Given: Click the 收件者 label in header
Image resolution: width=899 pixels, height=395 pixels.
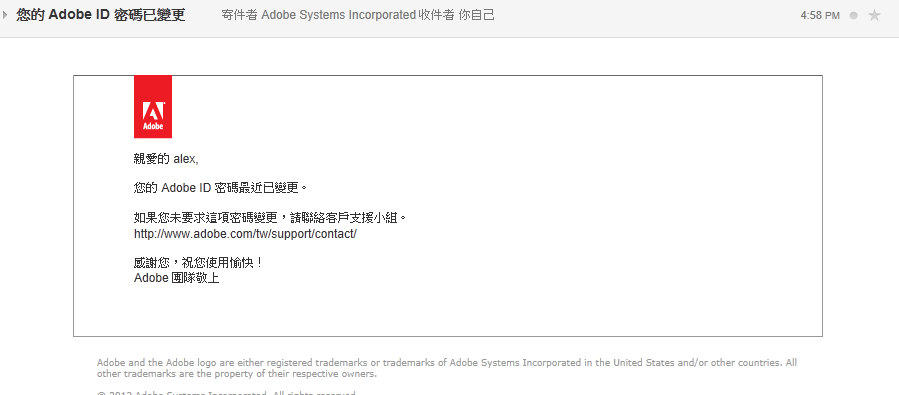Looking at the screenshot, I should point(436,15).
